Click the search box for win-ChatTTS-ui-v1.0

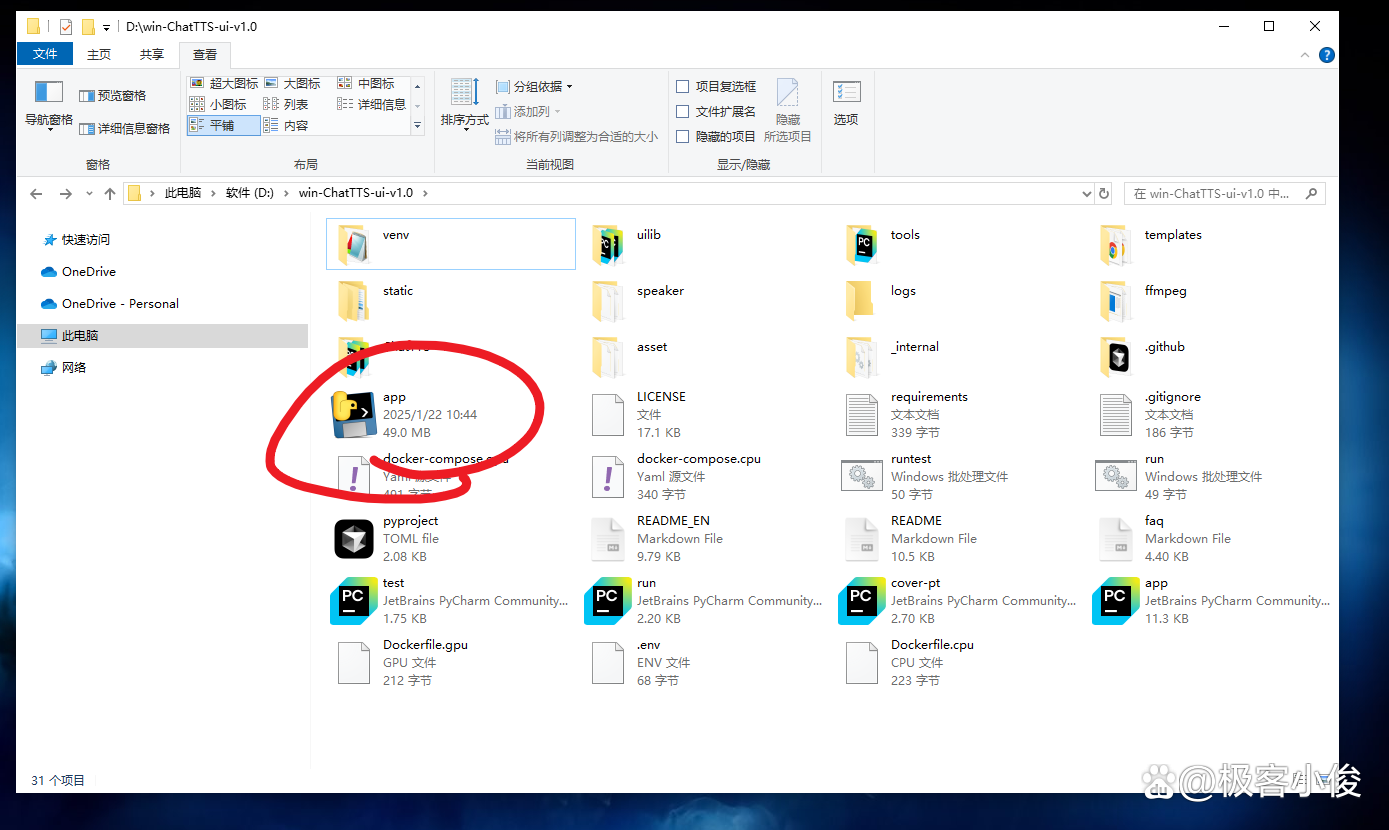pyautogui.click(x=1215, y=194)
